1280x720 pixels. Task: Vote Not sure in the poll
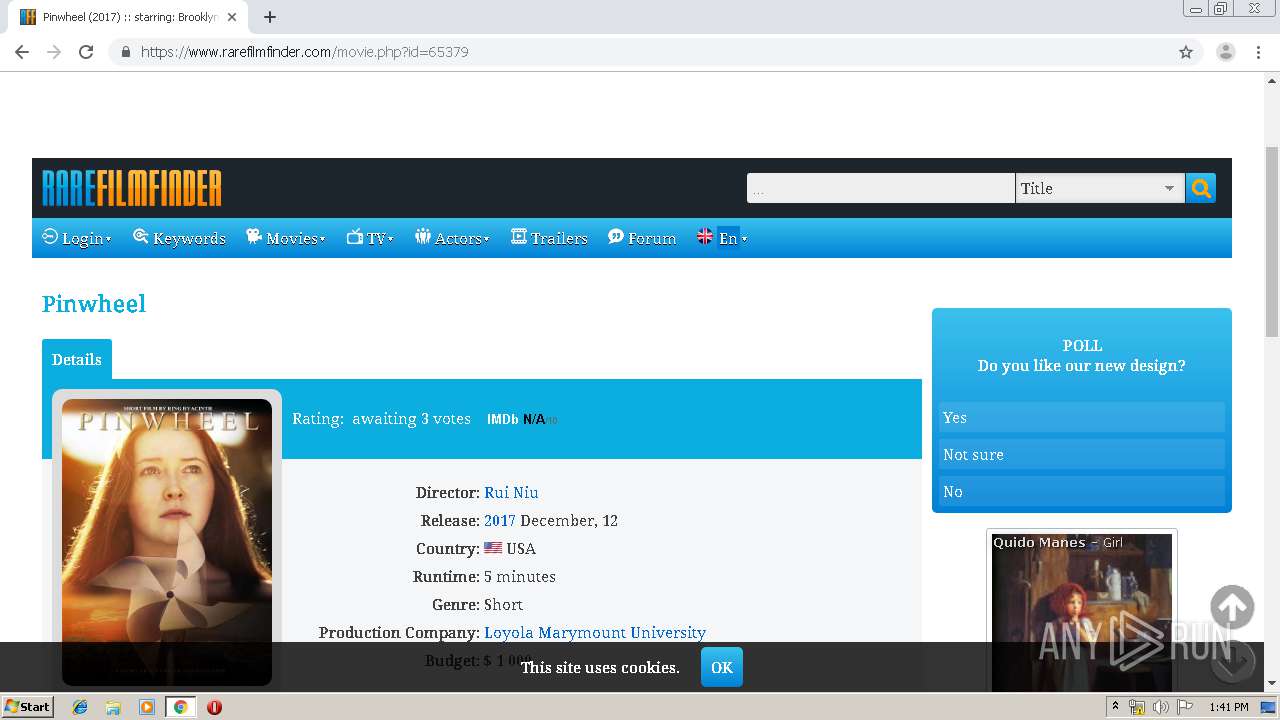[1082, 454]
